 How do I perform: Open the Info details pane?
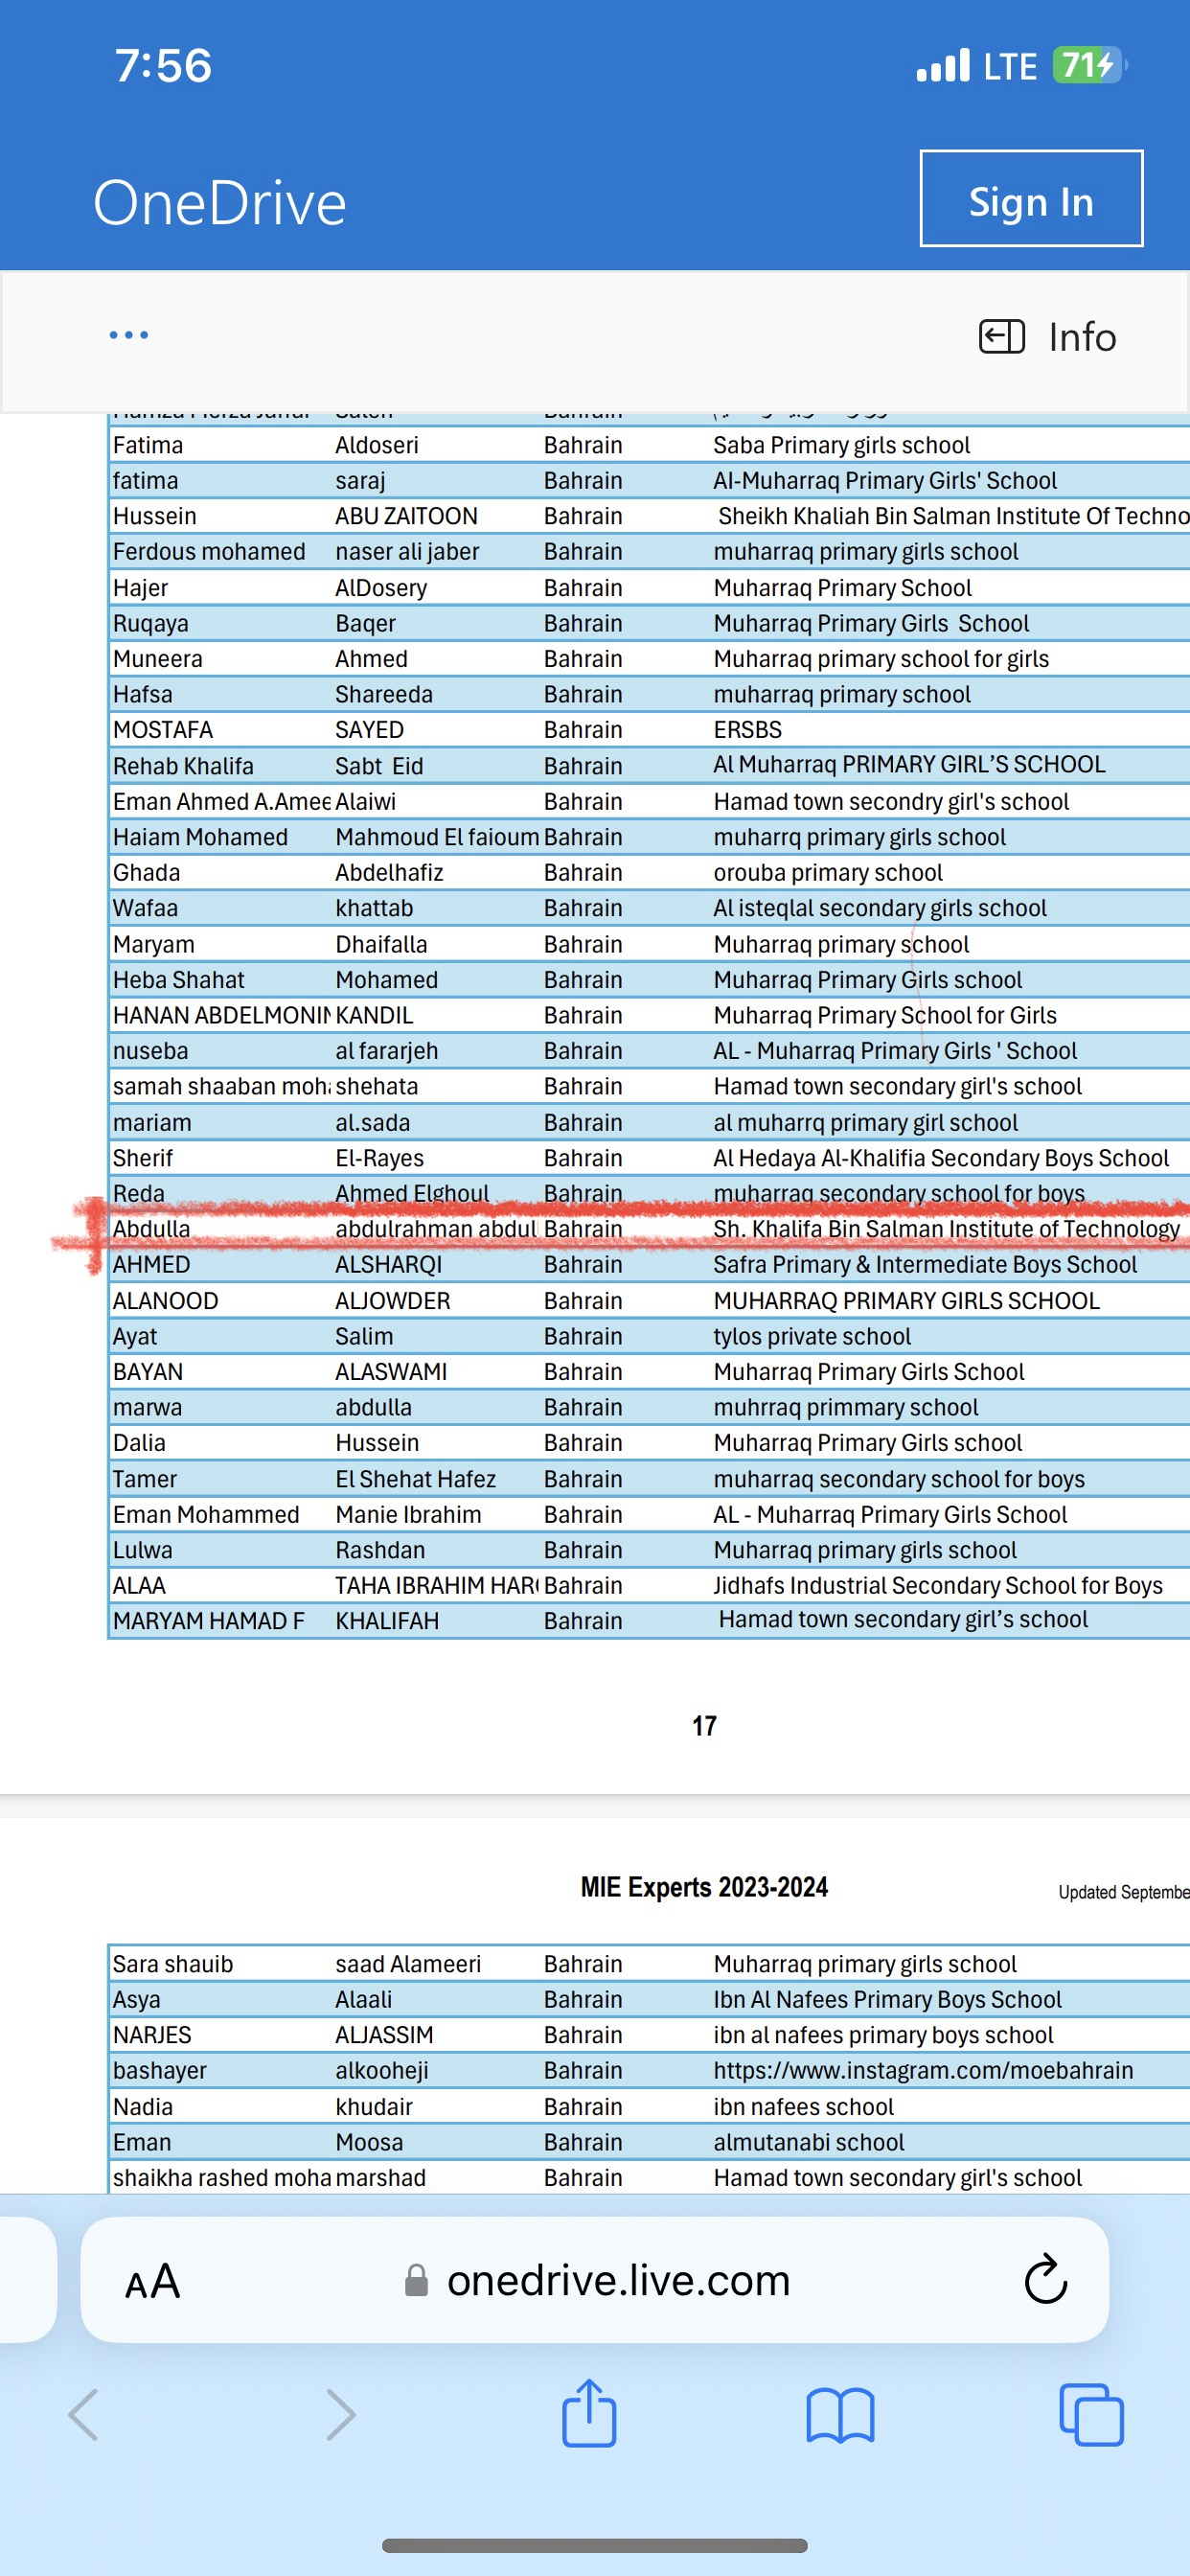tap(1047, 337)
